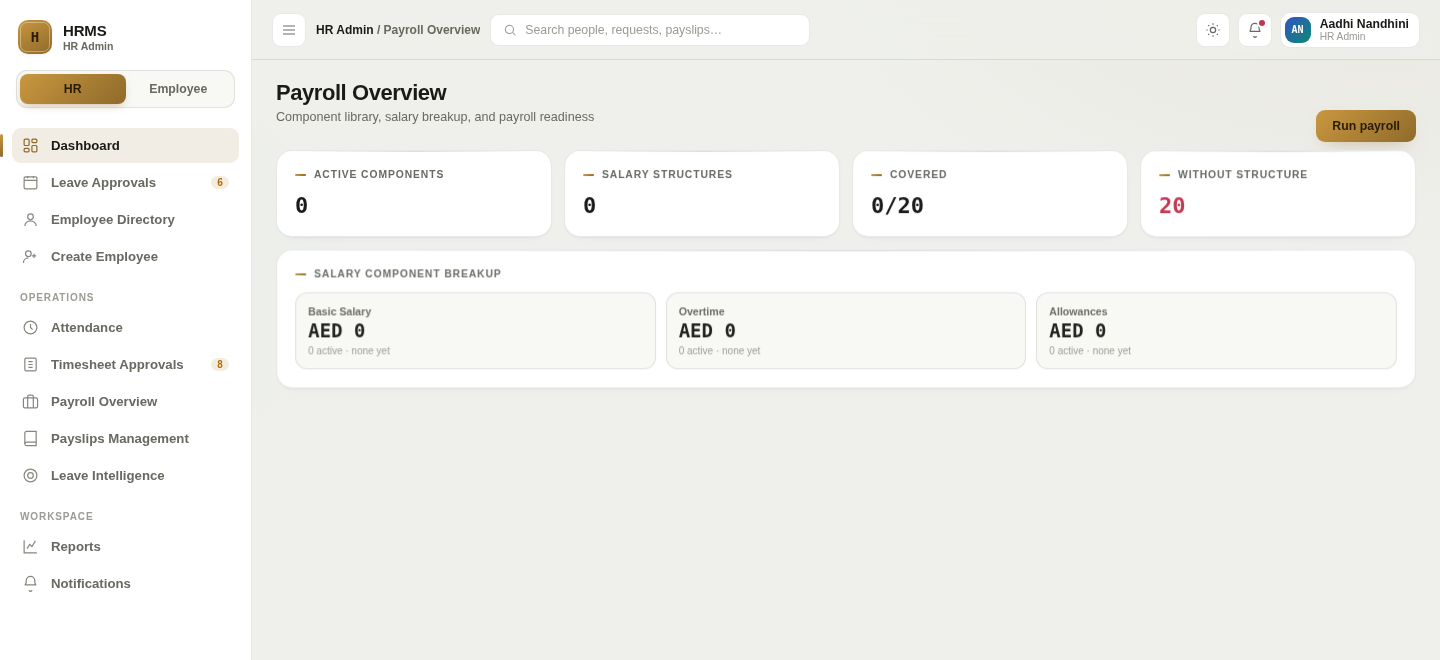Open Employee Directory menu item
Screen dimensions: 1440x660
click(x=125, y=220)
